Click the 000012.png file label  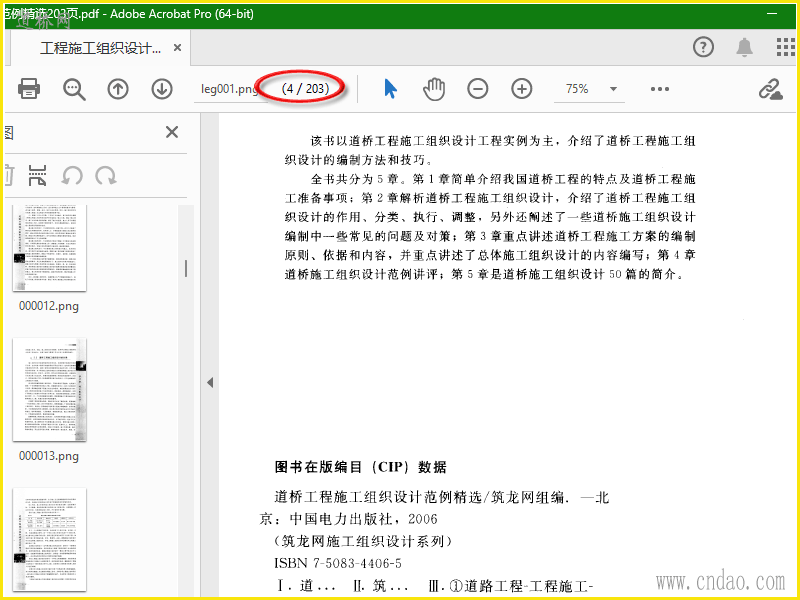tap(49, 306)
